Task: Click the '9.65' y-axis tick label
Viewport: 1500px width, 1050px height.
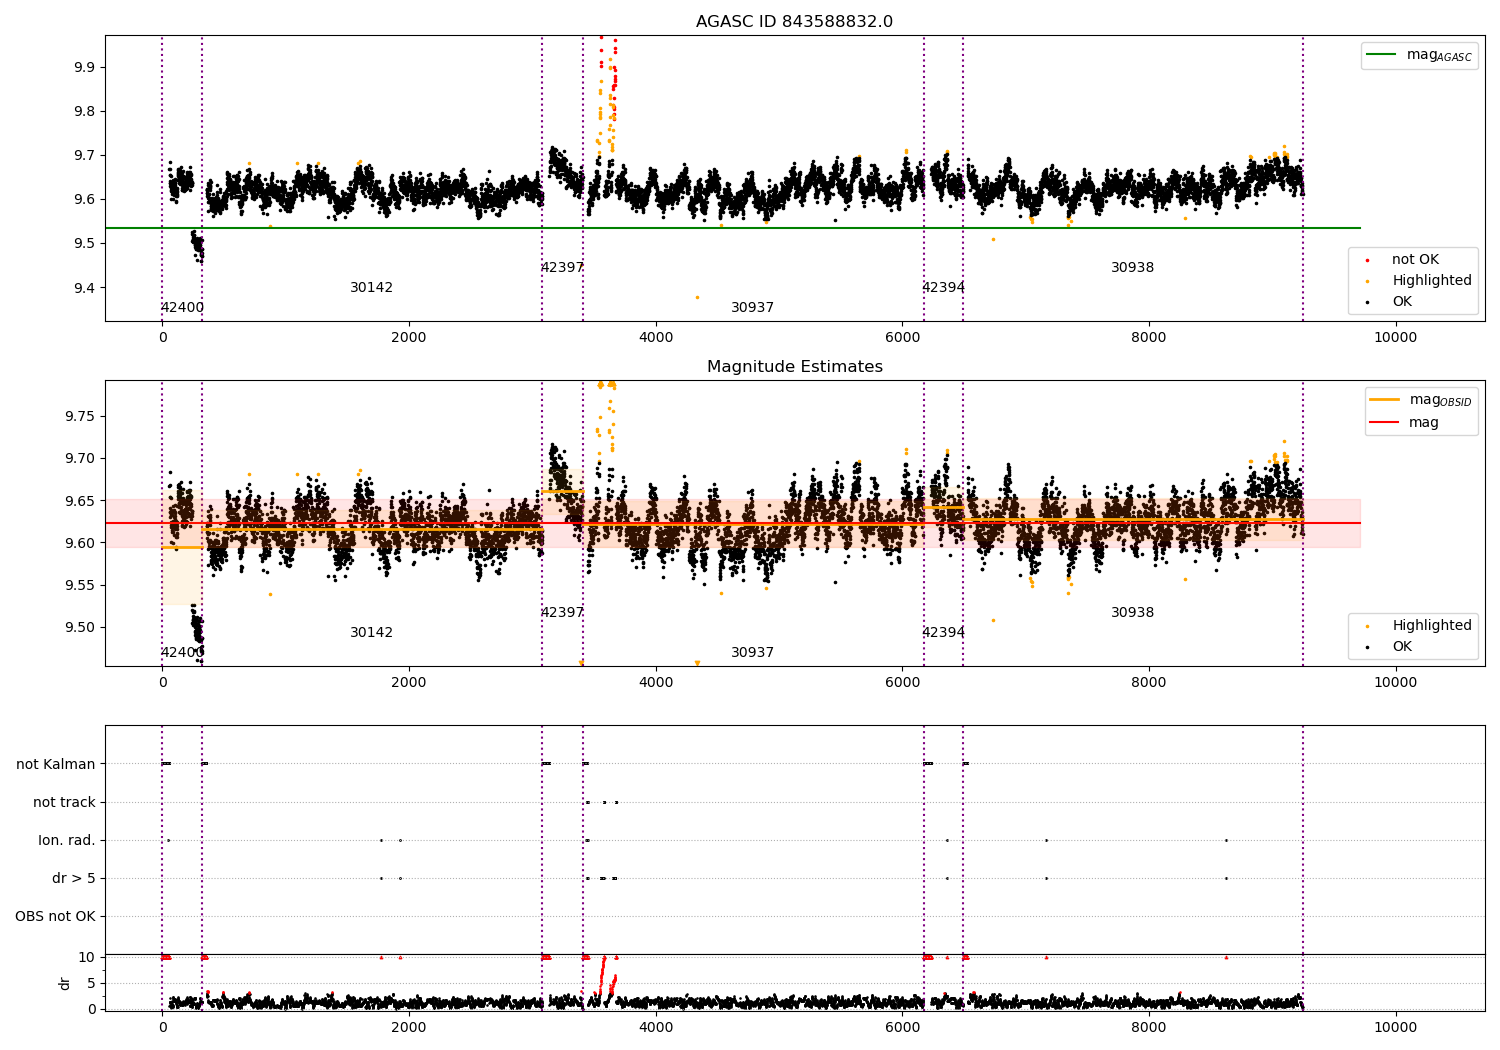Action: 80,501
